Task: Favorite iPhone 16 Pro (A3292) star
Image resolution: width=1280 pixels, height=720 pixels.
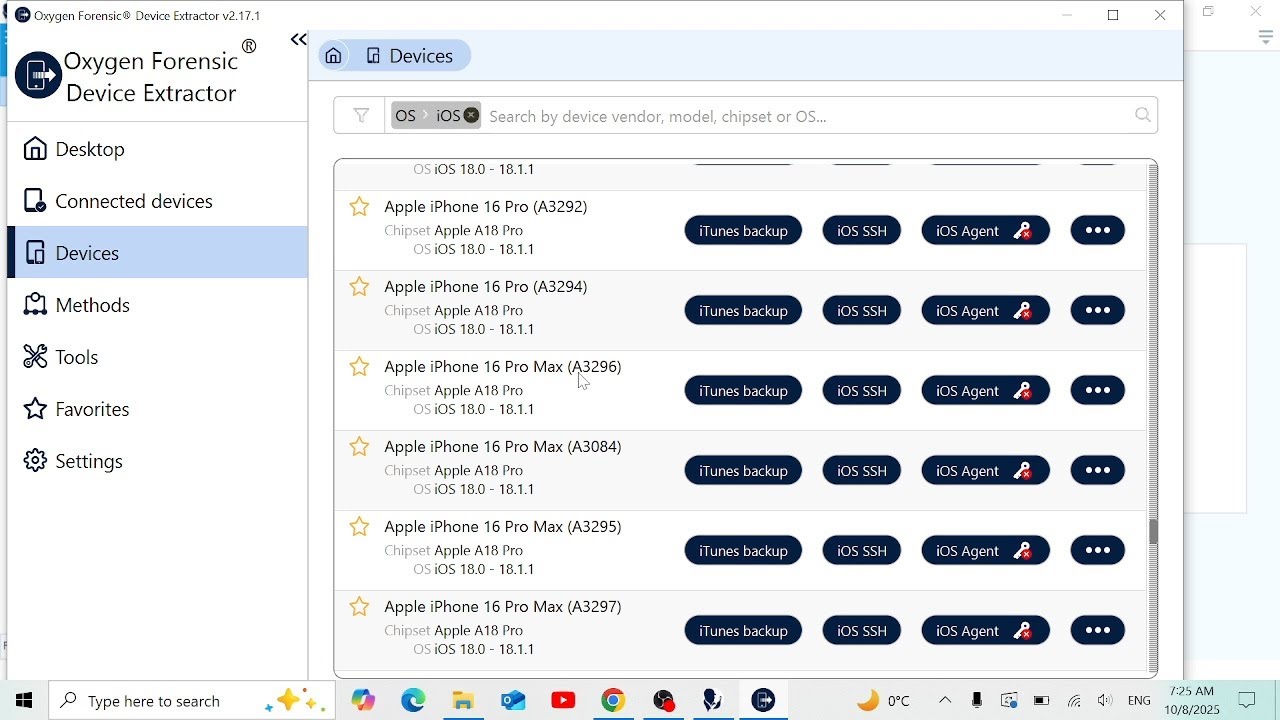Action: pos(359,207)
